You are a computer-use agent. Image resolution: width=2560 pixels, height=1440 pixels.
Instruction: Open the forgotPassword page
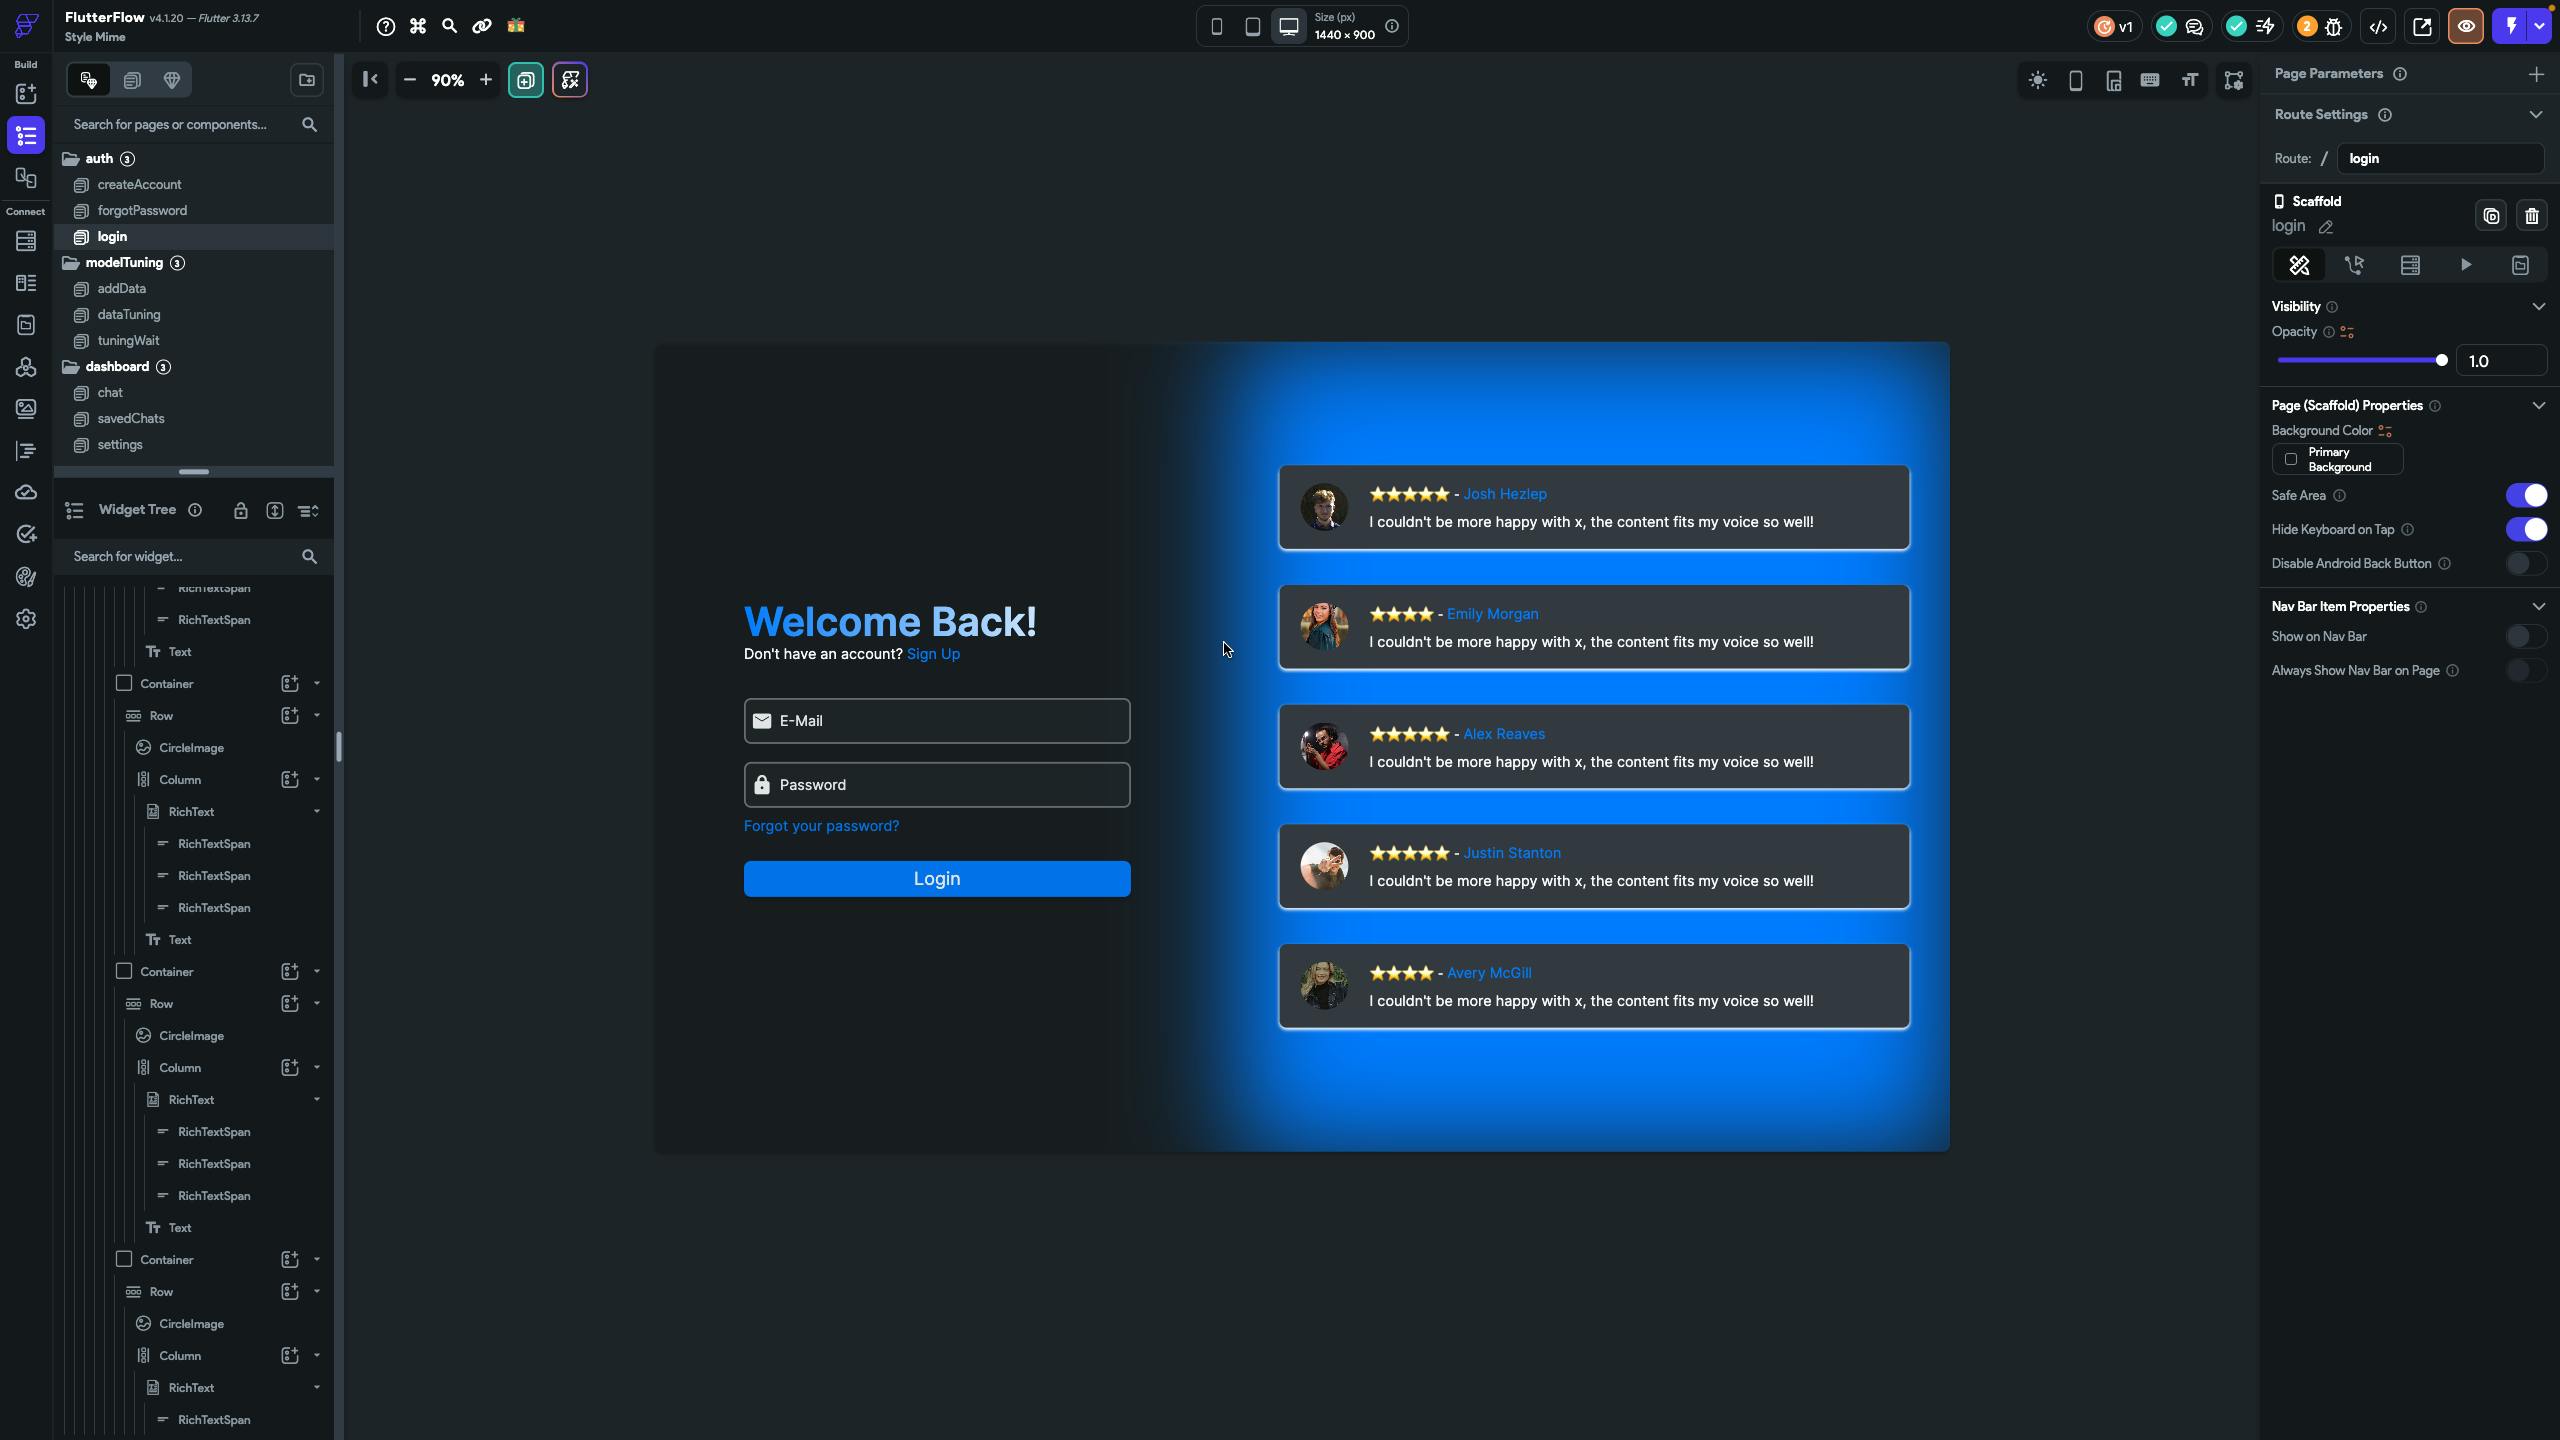142,211
